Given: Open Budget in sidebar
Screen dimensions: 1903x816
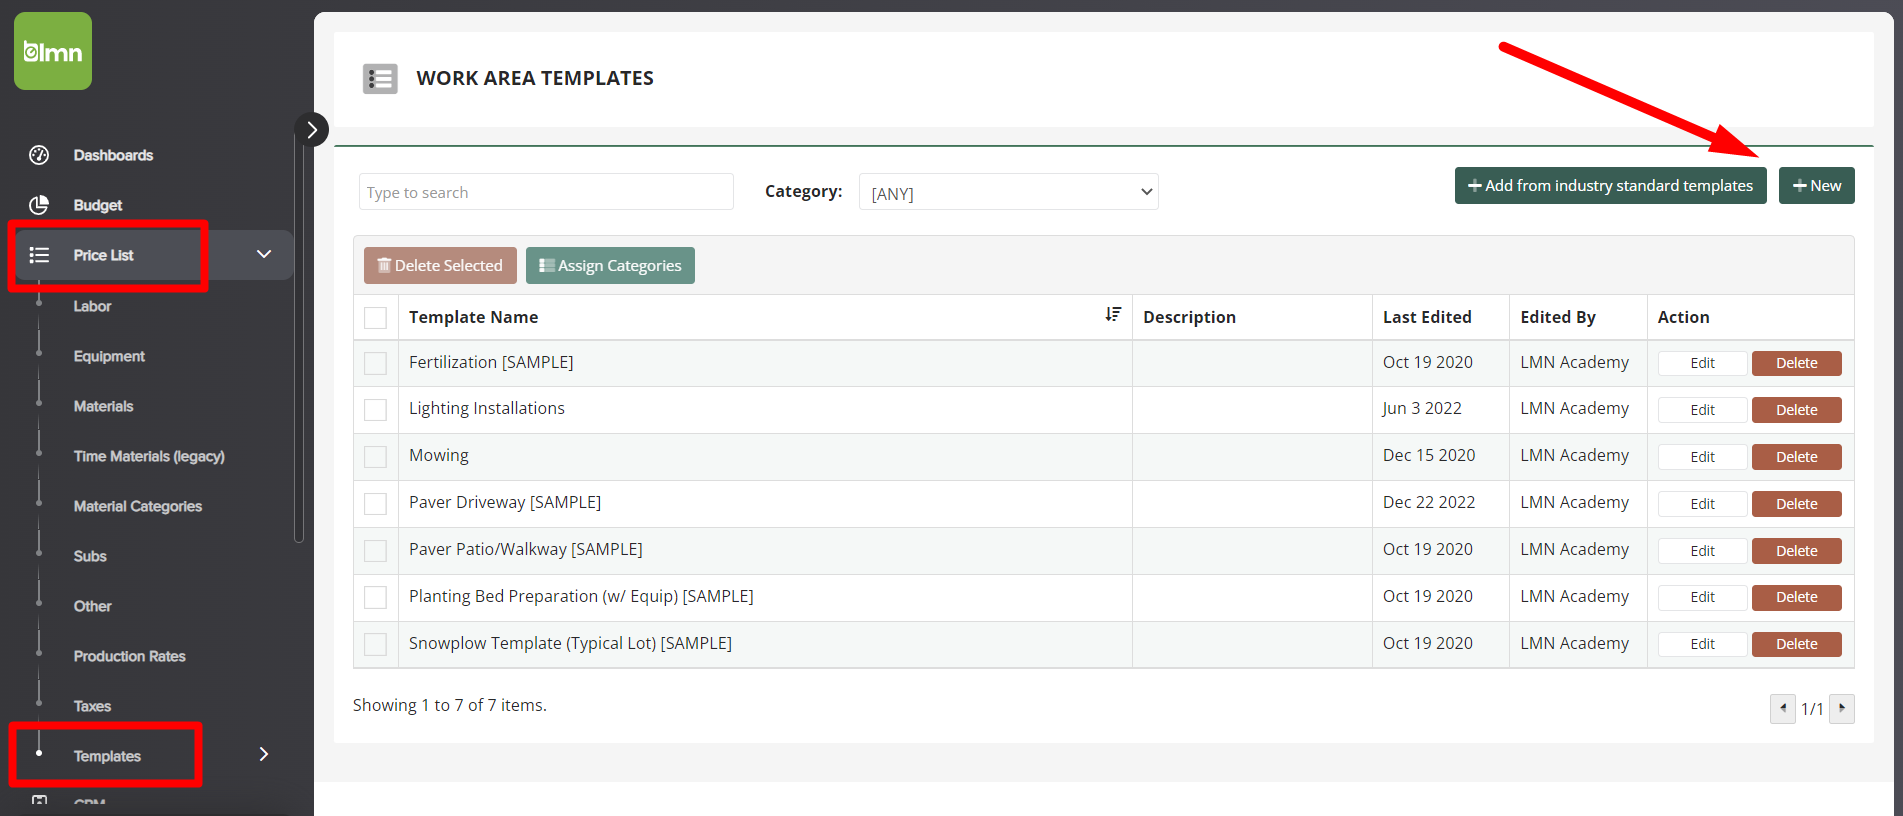Looking at the screenshot, I should coord(98,205).
